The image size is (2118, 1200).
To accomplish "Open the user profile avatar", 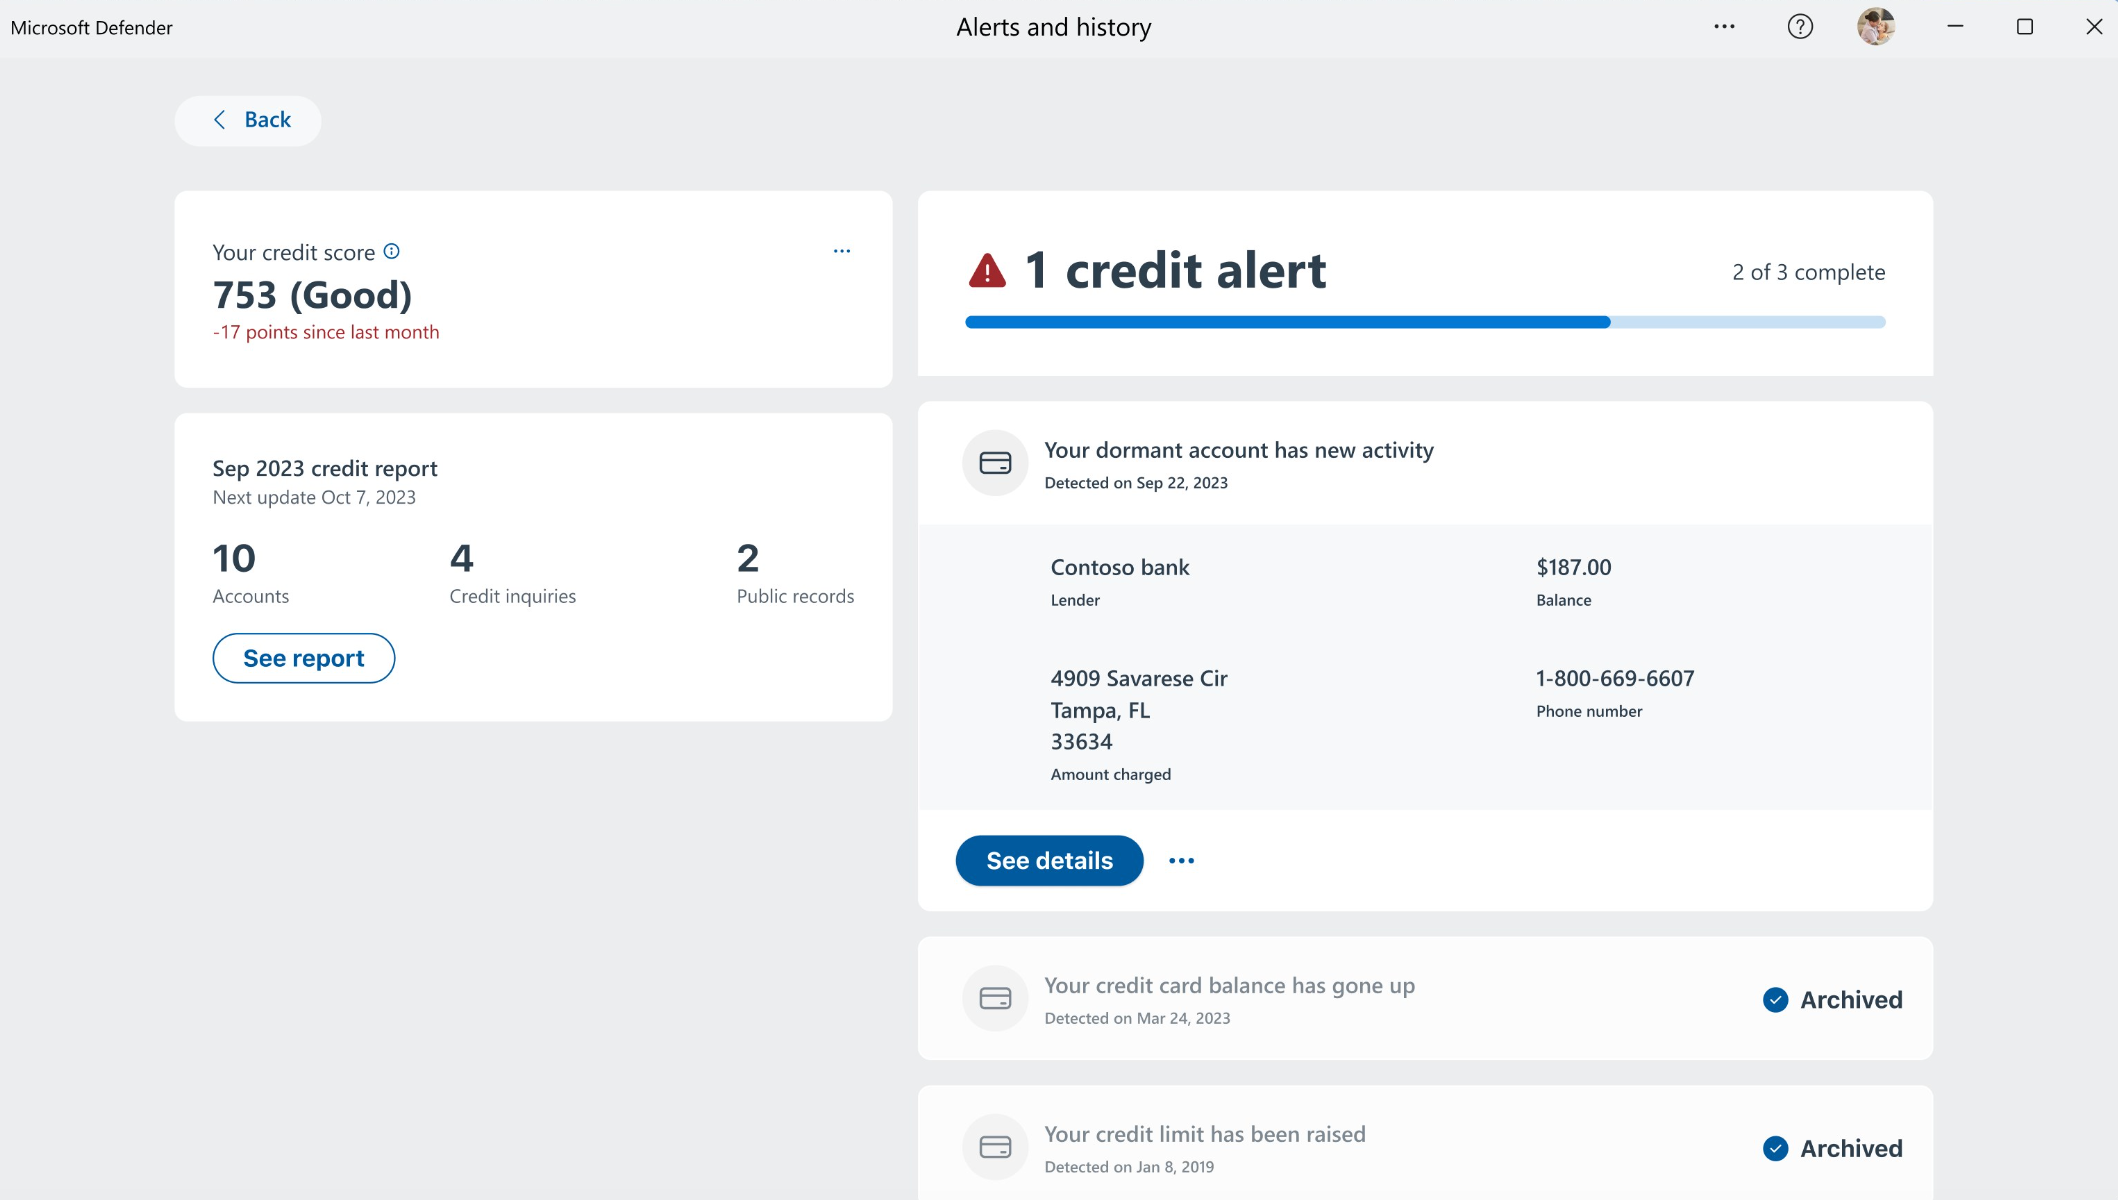I will click(1876, 27).
